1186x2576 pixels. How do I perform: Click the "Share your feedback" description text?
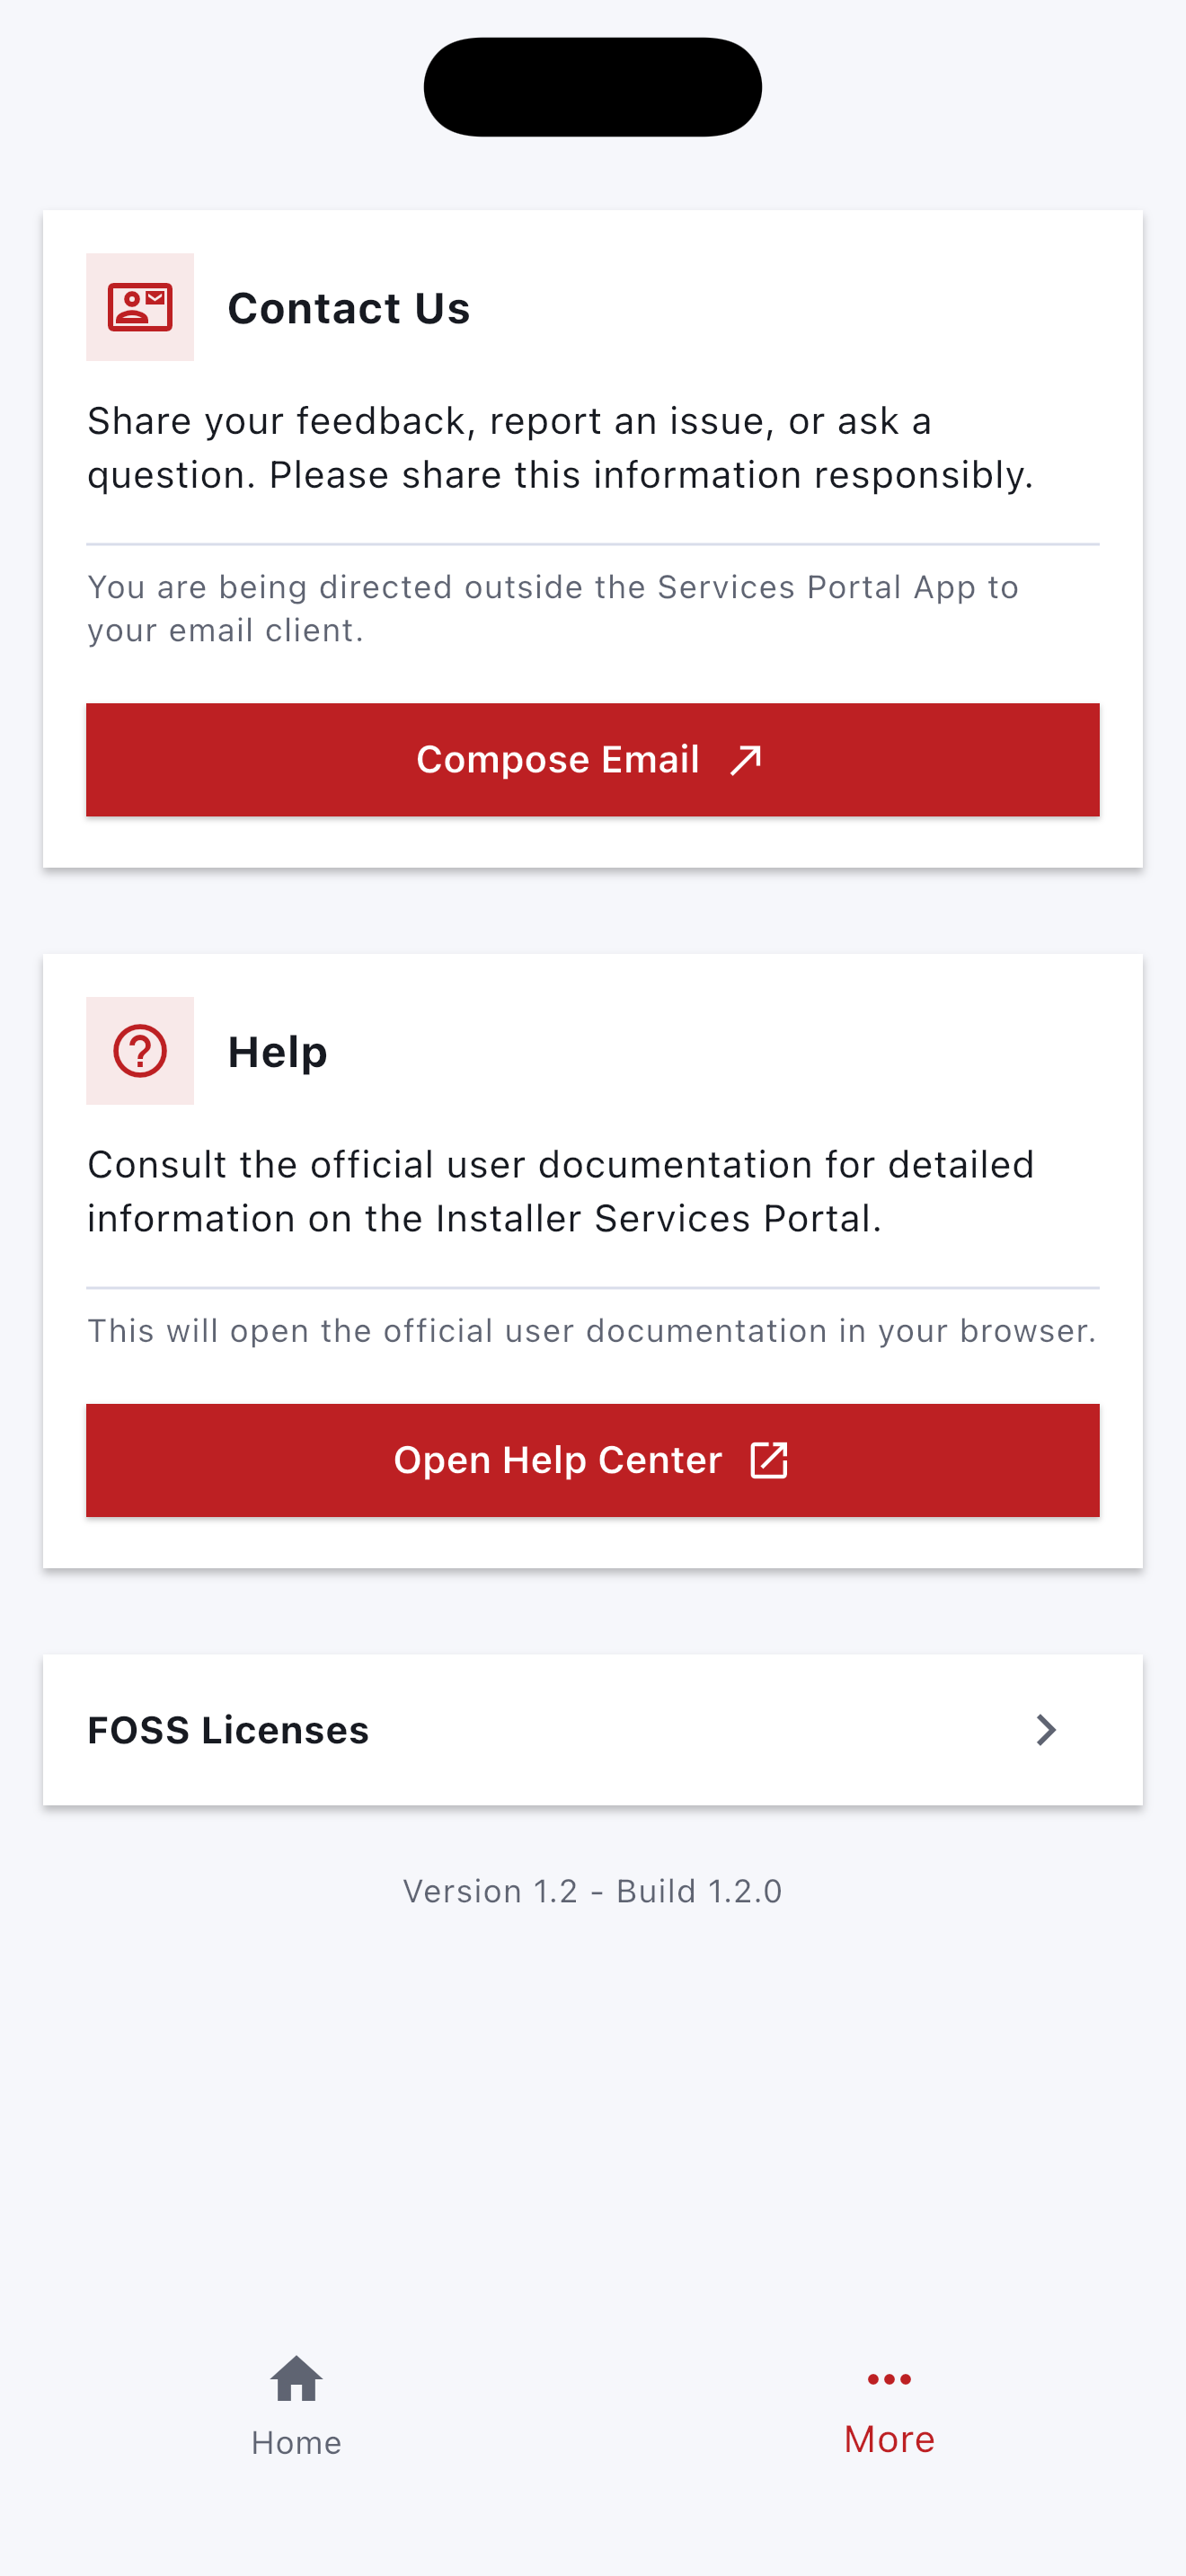coord(560,448)
